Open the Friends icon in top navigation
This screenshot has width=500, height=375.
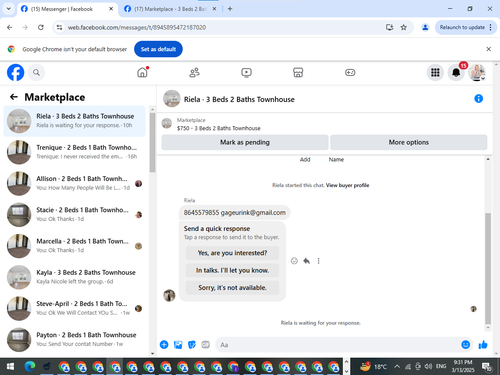(x=194, y=72)
